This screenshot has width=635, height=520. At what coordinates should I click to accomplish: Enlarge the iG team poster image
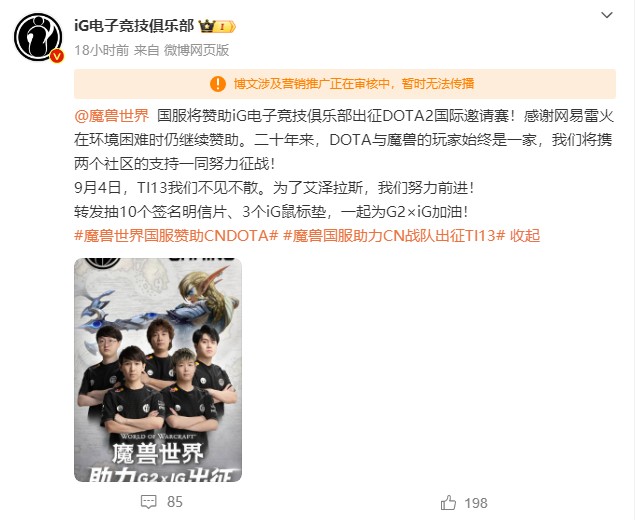[x=158, y=370]
